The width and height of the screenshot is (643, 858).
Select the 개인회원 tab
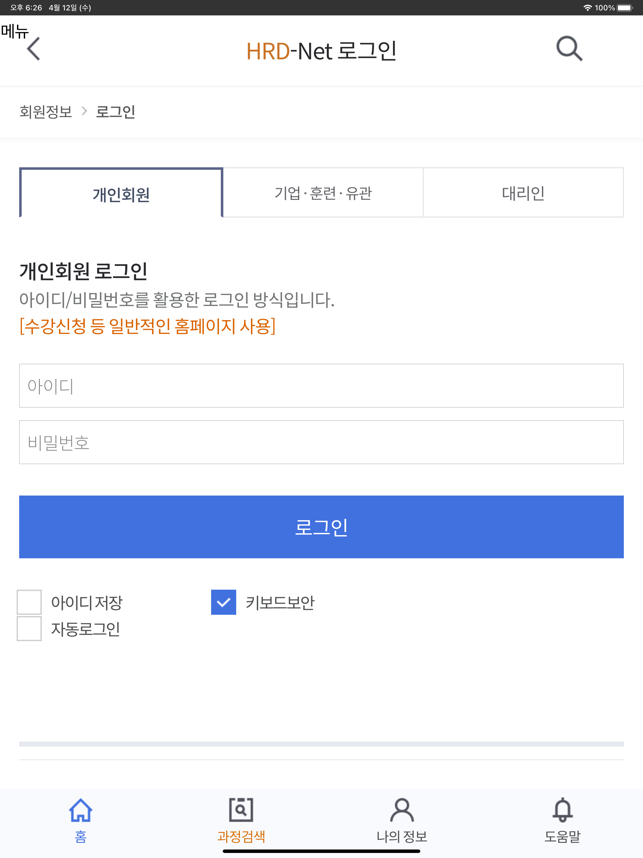[x=121, y=193]
